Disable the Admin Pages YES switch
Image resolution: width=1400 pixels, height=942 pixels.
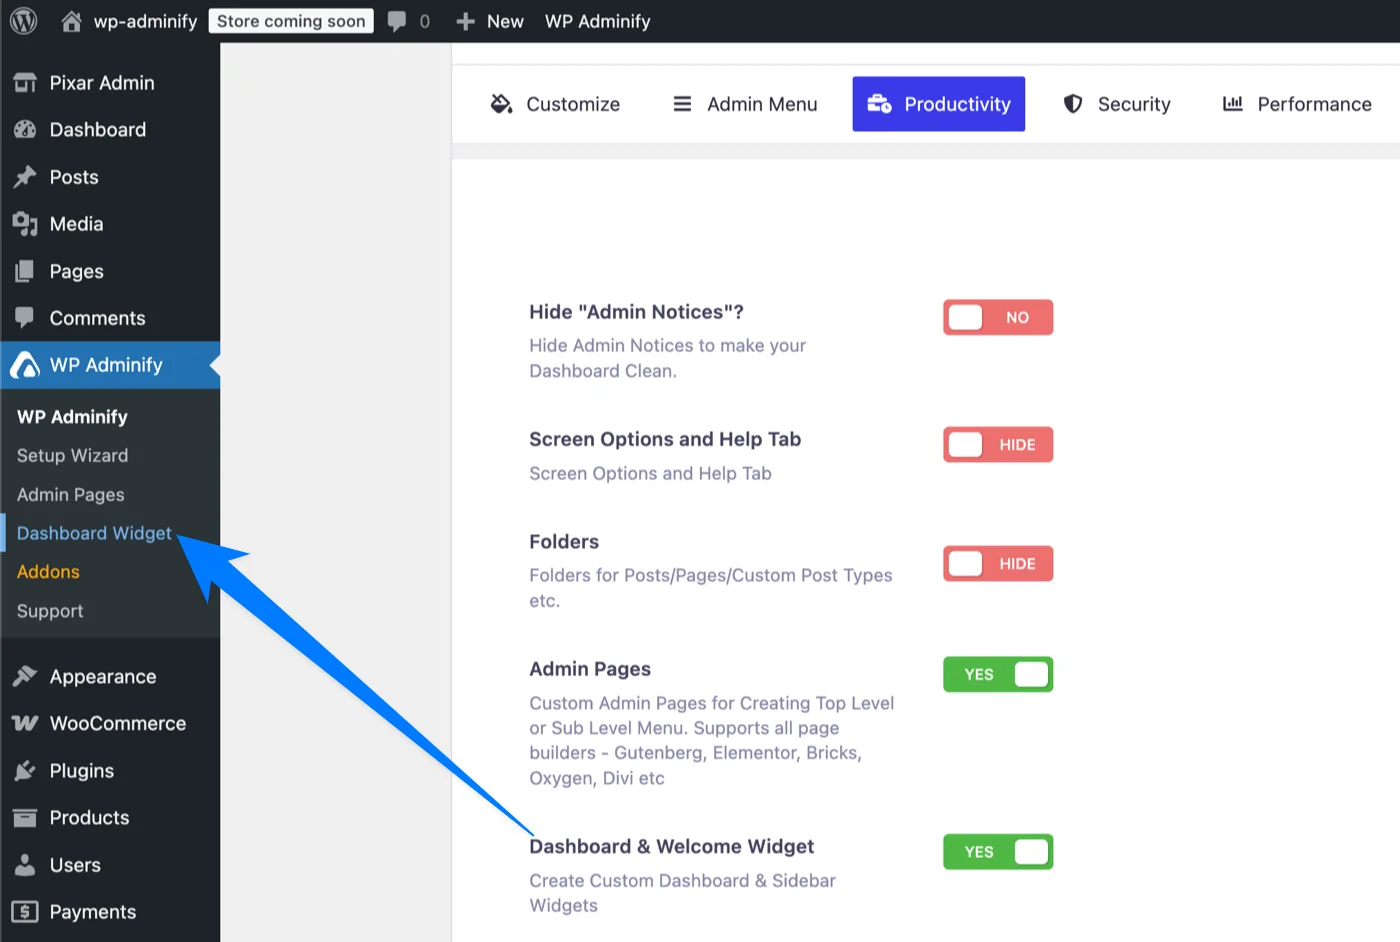click(998, 675)
